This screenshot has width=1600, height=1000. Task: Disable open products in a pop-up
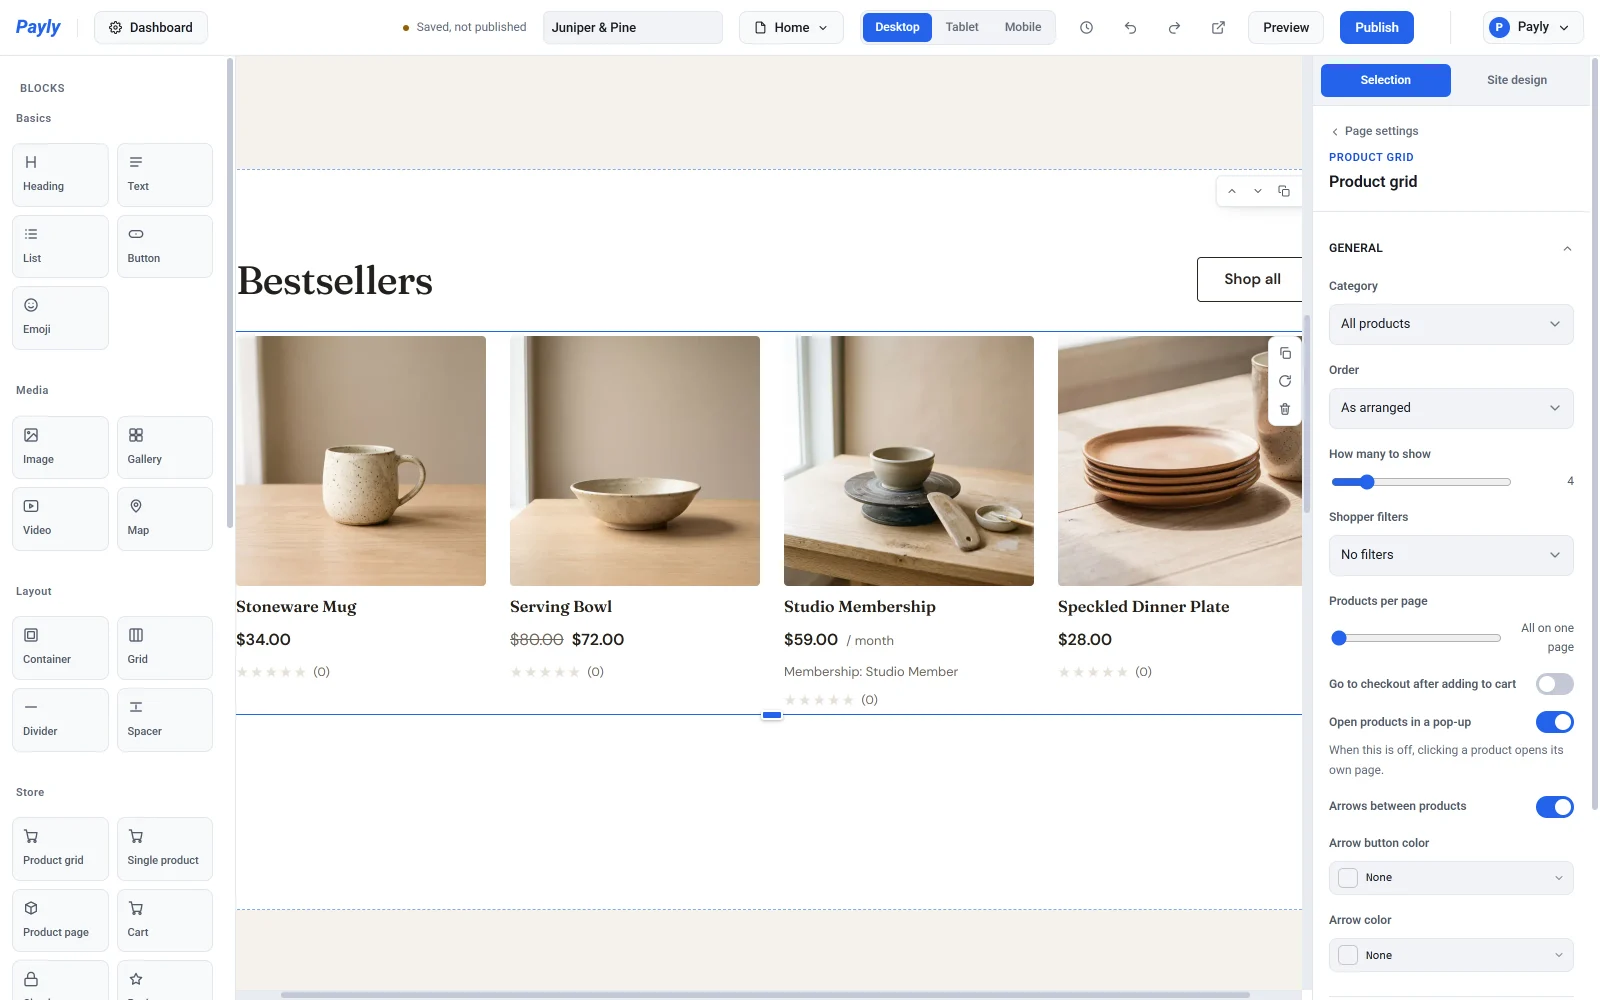pyautogui.click(x=1554, y=722)
